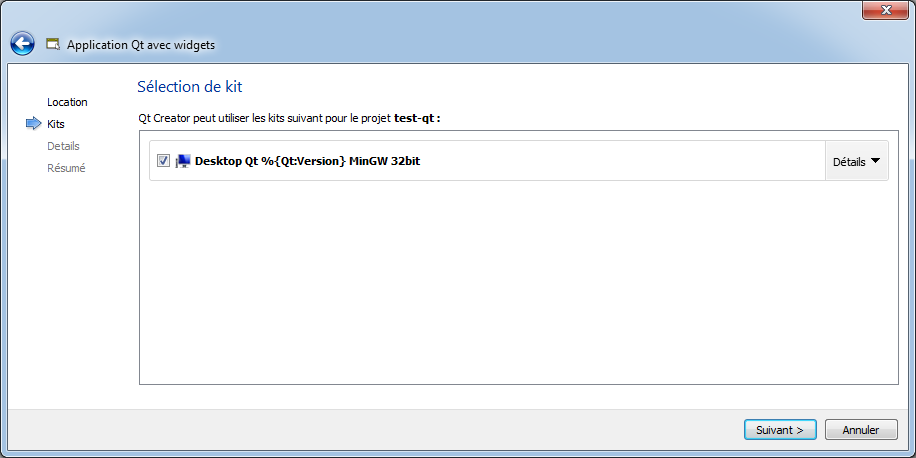Uncheck the Desktop Qt MinGW 32bit kit
The height and width of the screenshot is (458, 916).
(x=164, y=161)
